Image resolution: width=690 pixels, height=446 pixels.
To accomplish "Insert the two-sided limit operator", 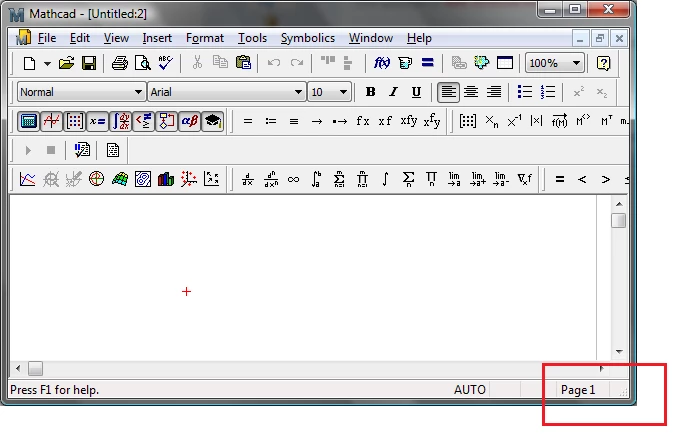I will coord(454,179).
